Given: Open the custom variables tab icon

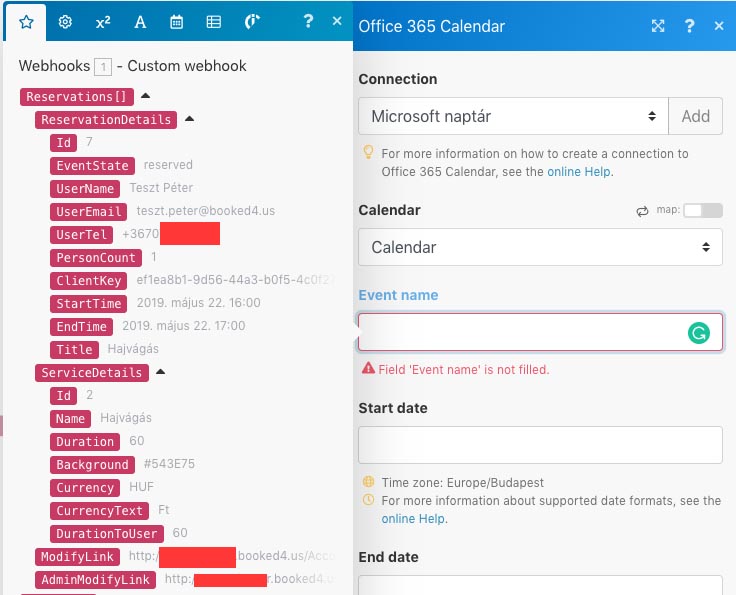Looking at the screenshot, I should click(x=252, y=22).
